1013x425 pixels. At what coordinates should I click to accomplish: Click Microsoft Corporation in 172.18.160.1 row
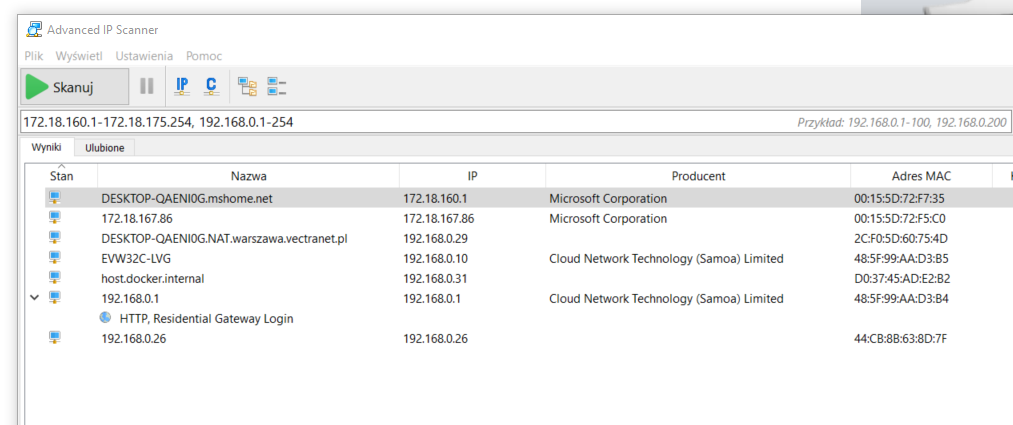608,199
